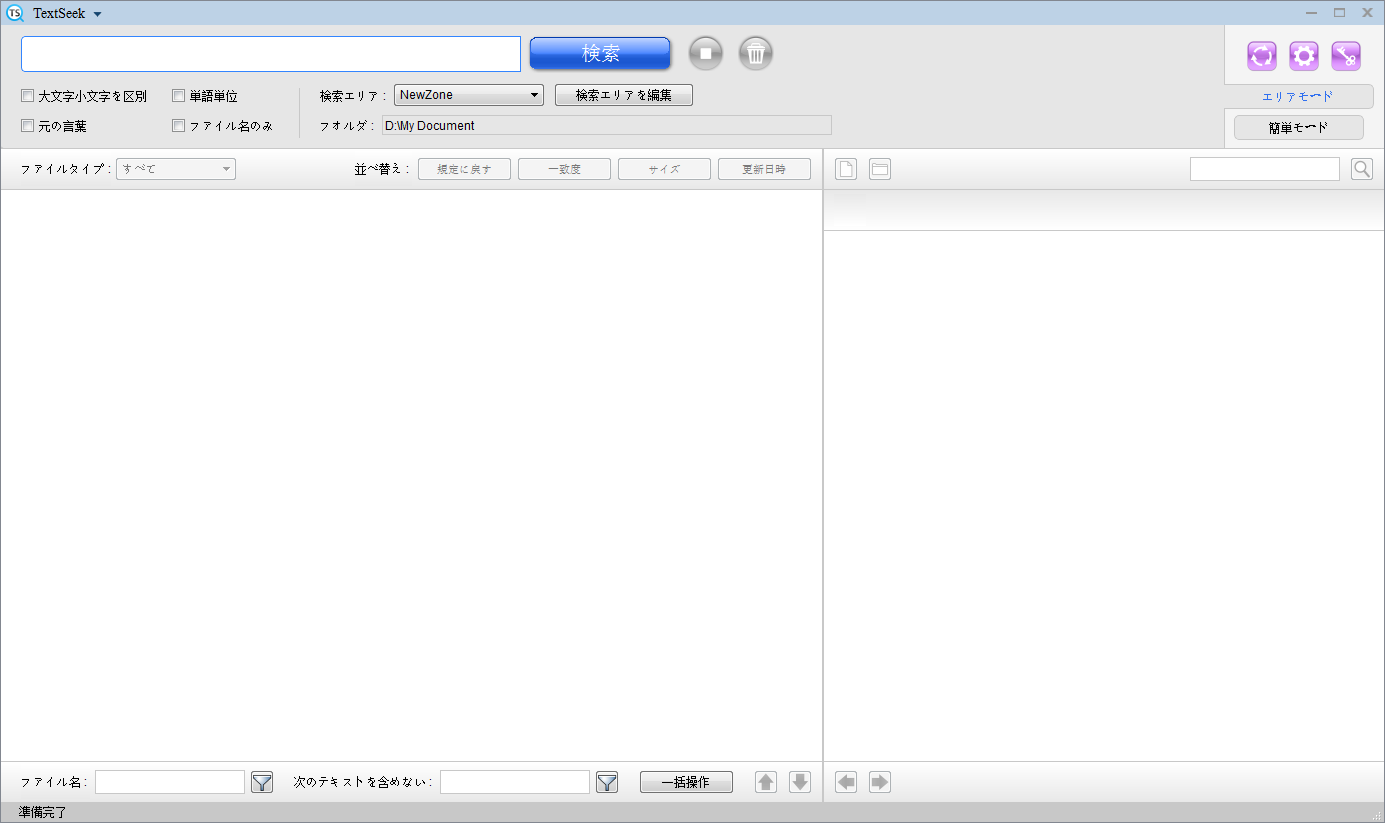
Task: Click the exclude-text filter funnel icon
Action: click(x=607, y=782)
